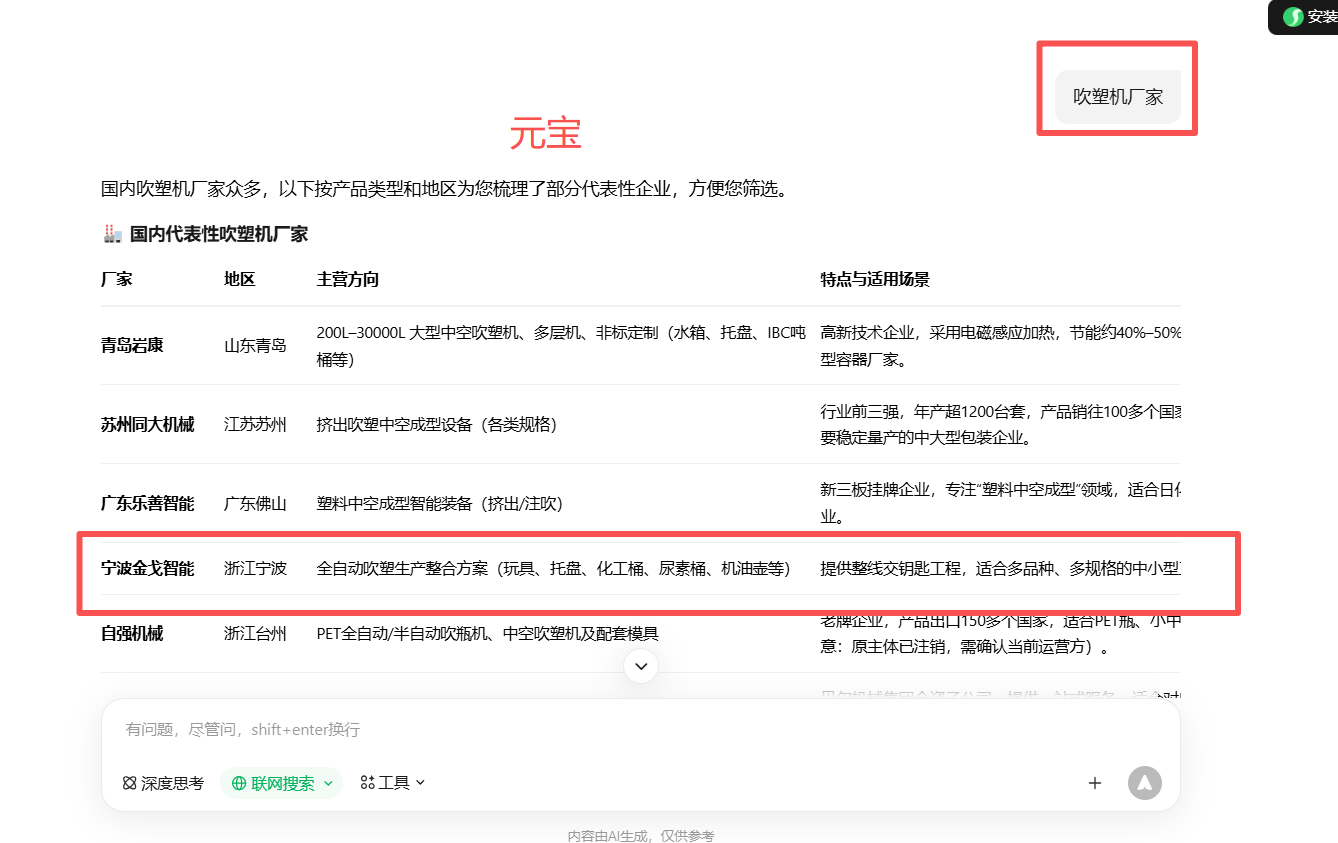Click the green install badge icon top right
Image resolution: width=1338 pixels, height=843 pixels.
point(1293,17)
